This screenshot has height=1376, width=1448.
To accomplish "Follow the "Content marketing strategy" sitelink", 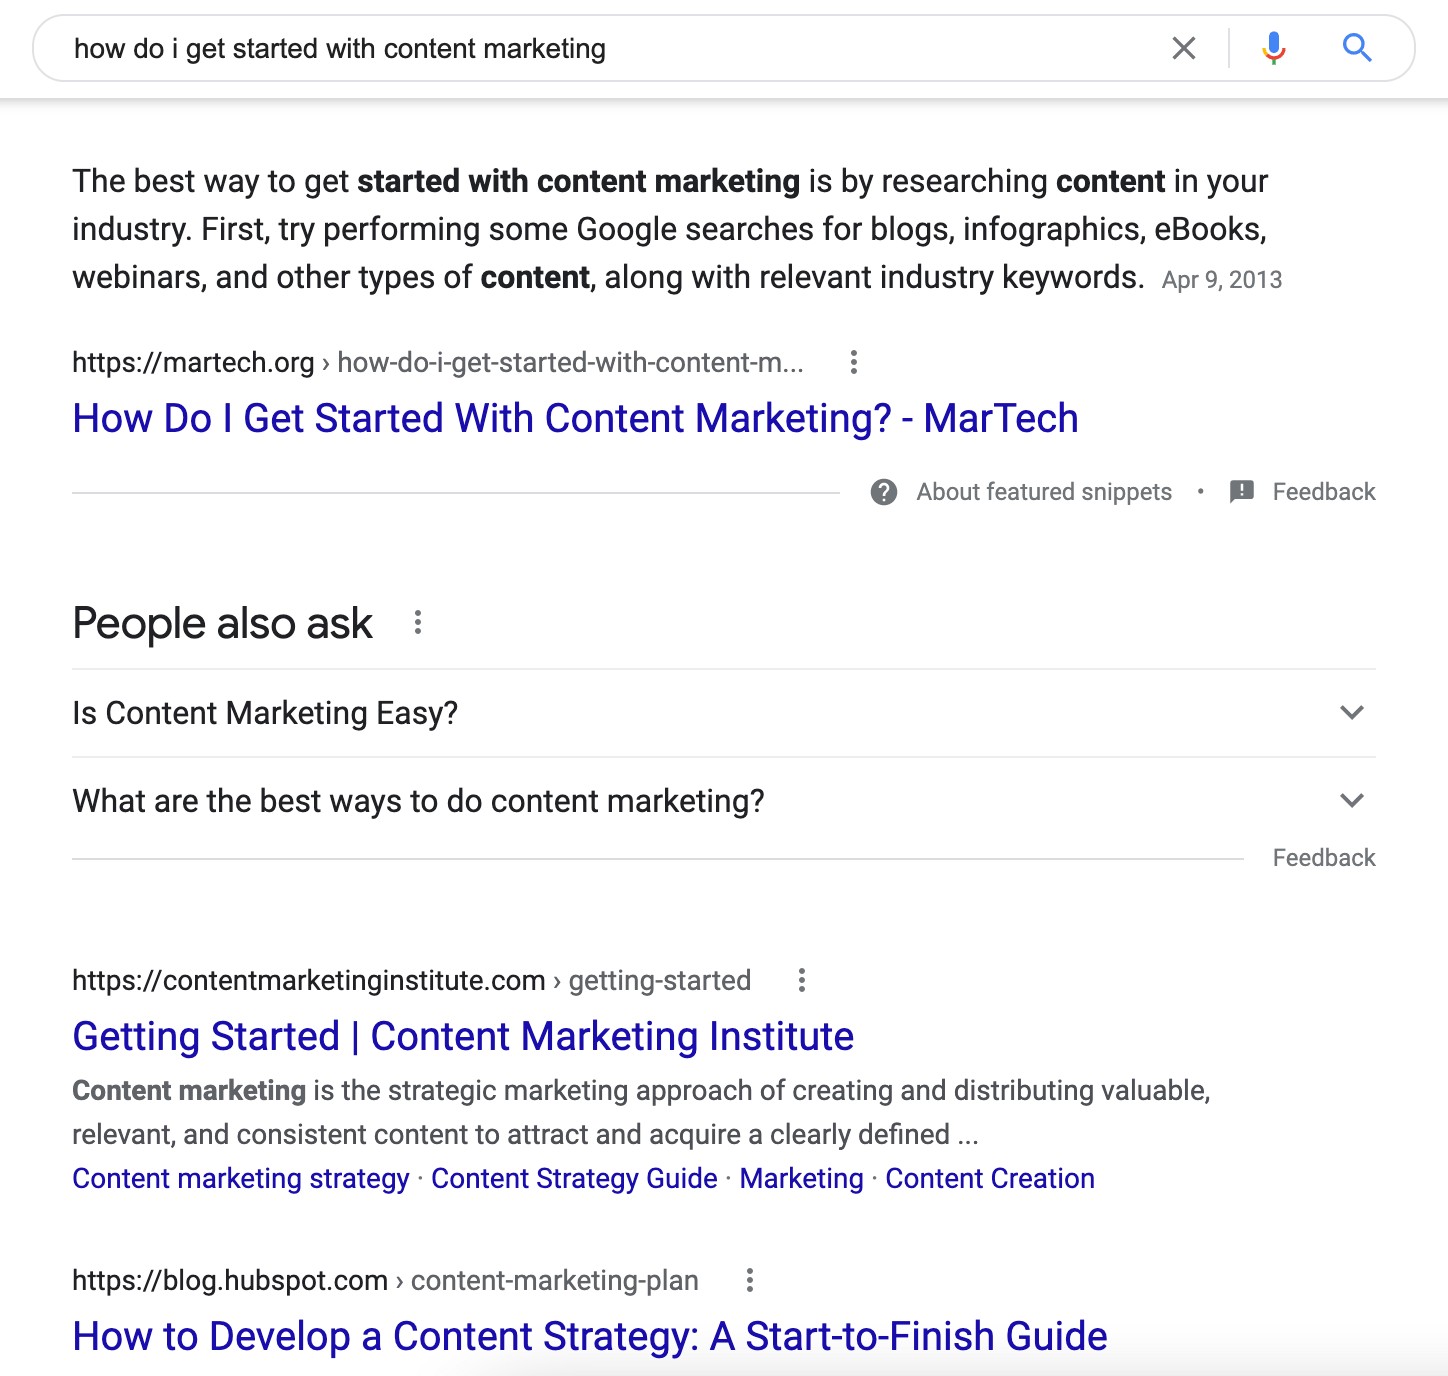I will pyautogui.click(x=241, y=1178).
